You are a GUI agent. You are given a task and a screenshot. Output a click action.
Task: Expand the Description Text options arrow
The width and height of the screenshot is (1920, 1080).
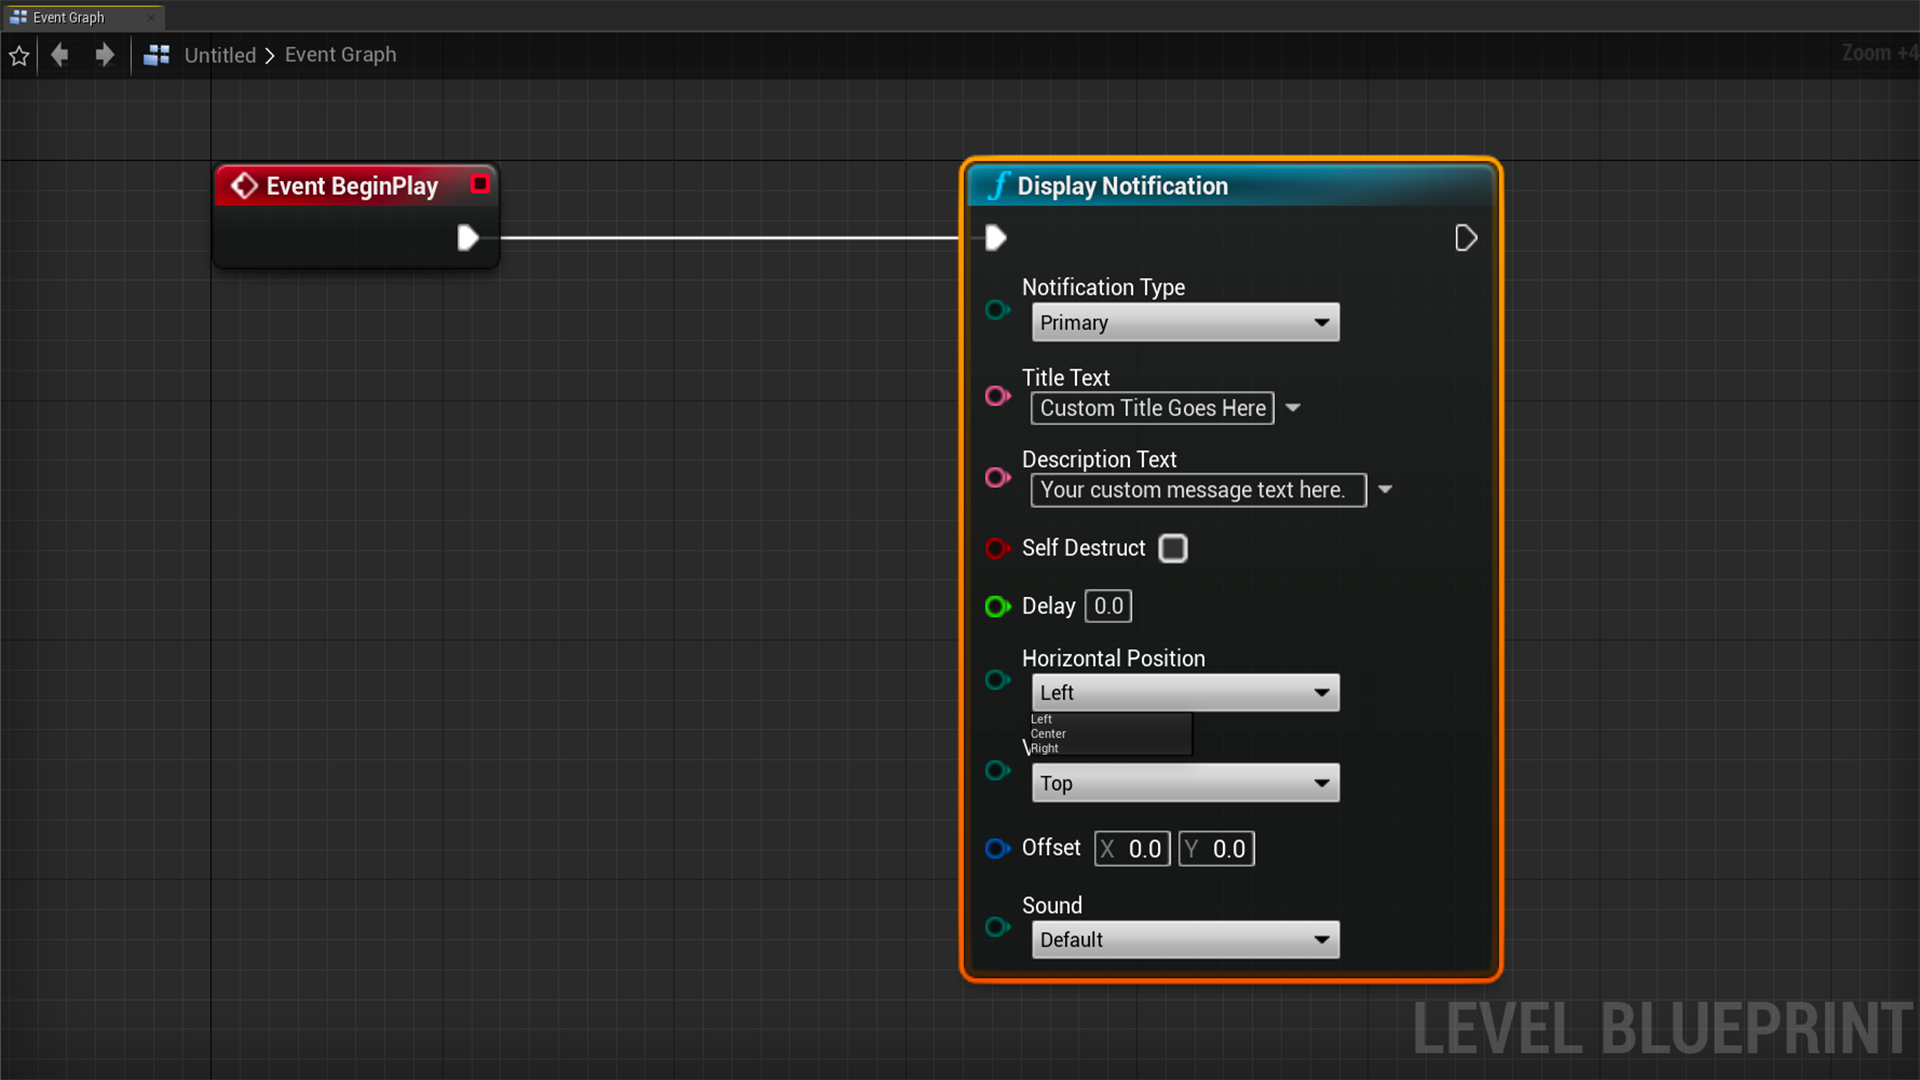[x=1385, y=490]
